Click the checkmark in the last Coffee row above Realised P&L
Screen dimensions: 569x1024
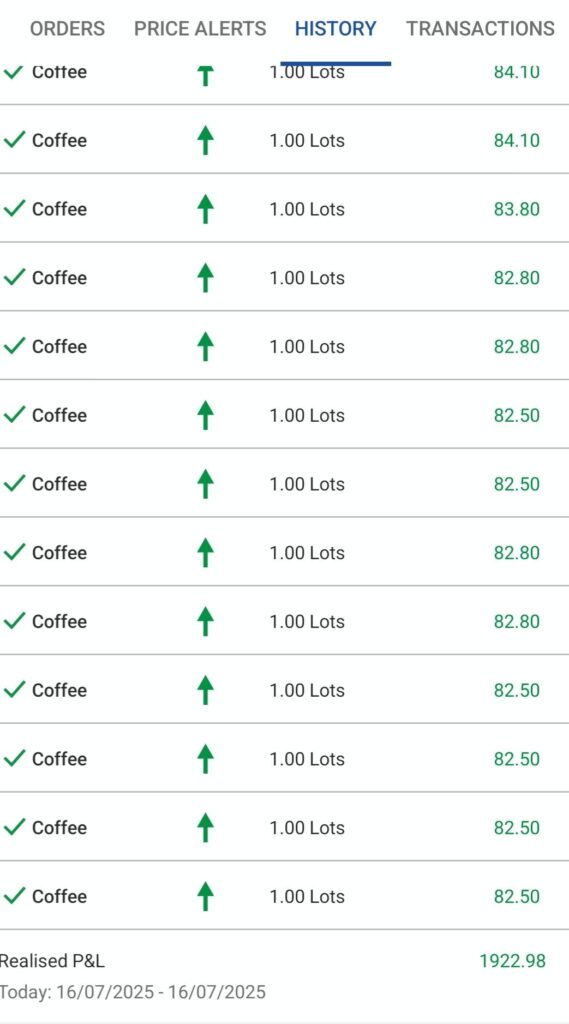pos(14,895)
